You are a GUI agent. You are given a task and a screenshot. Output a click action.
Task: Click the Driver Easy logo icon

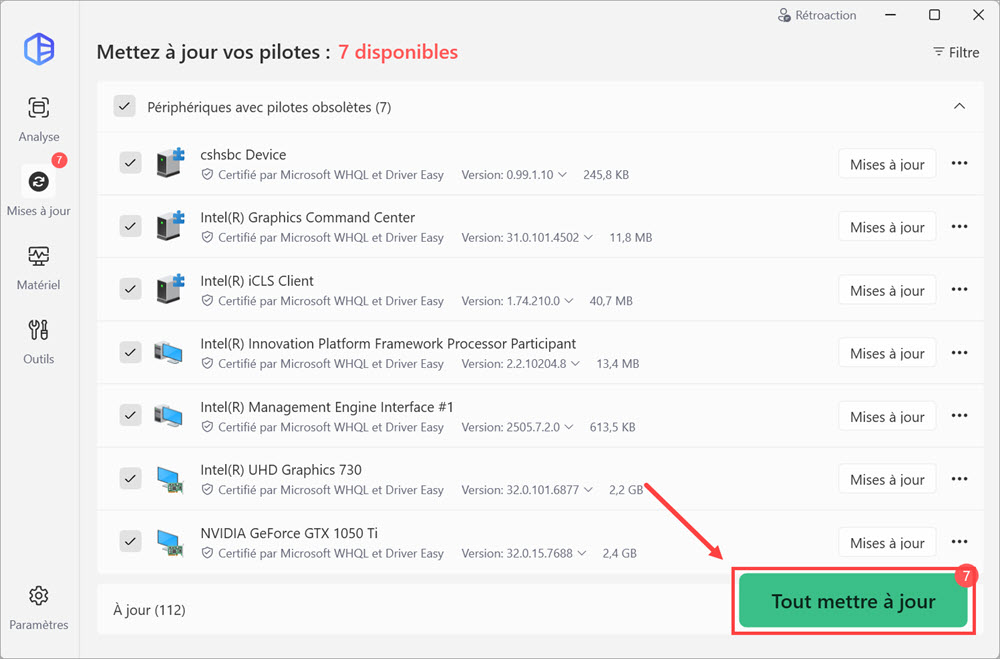point(39,48)
